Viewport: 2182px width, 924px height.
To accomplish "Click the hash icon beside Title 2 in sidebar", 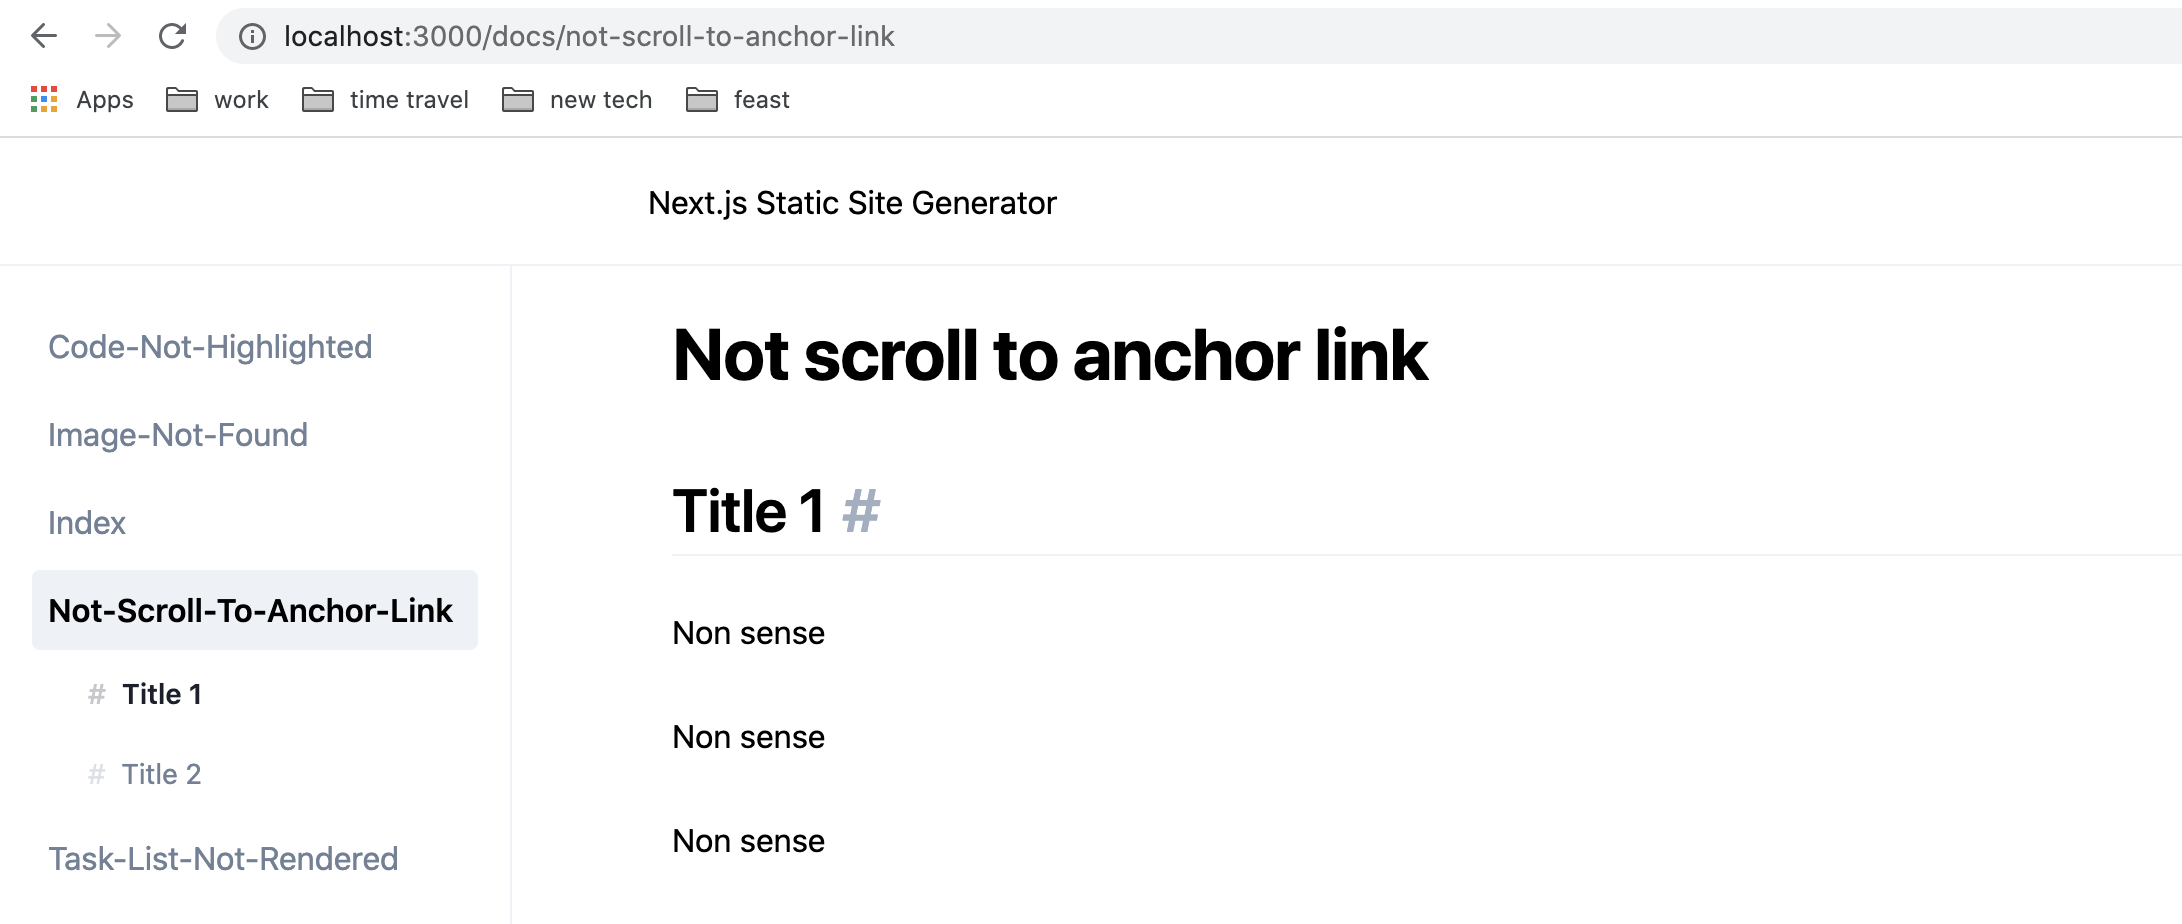I will click(x=95, y=773).
